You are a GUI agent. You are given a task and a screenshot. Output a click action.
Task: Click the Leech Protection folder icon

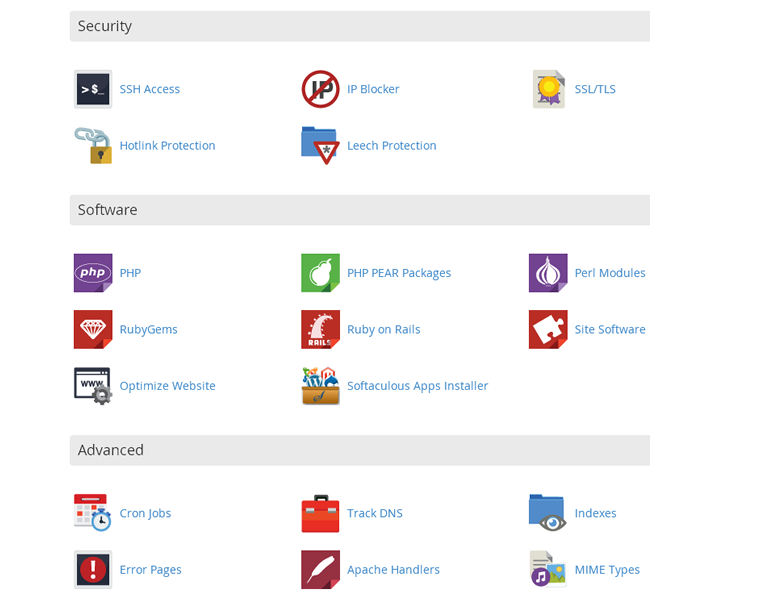click(x=320, y=146)
